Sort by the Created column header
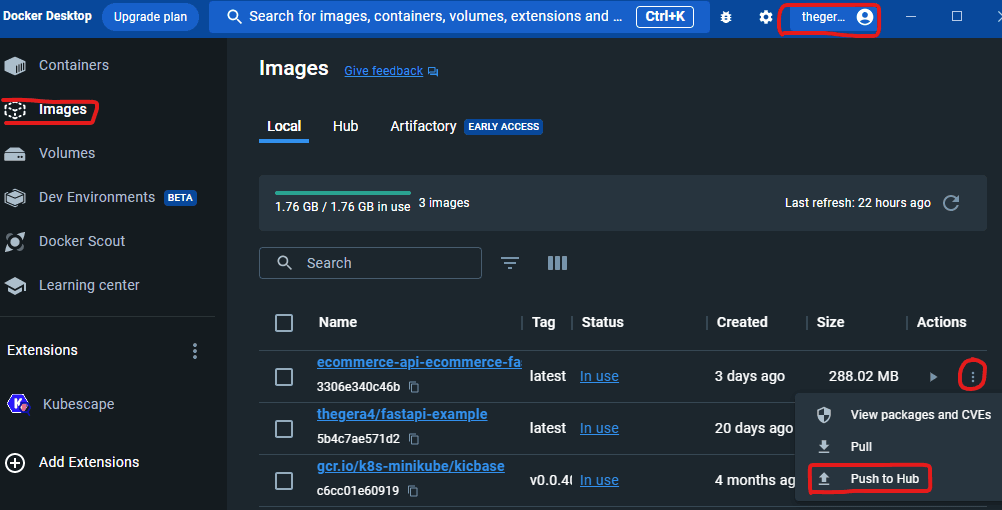The image size is (1002, 510). click(x=742, y=323)
